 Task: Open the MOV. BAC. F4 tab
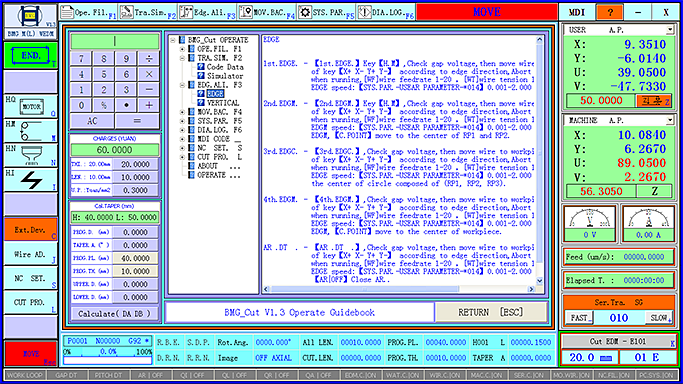267,12
